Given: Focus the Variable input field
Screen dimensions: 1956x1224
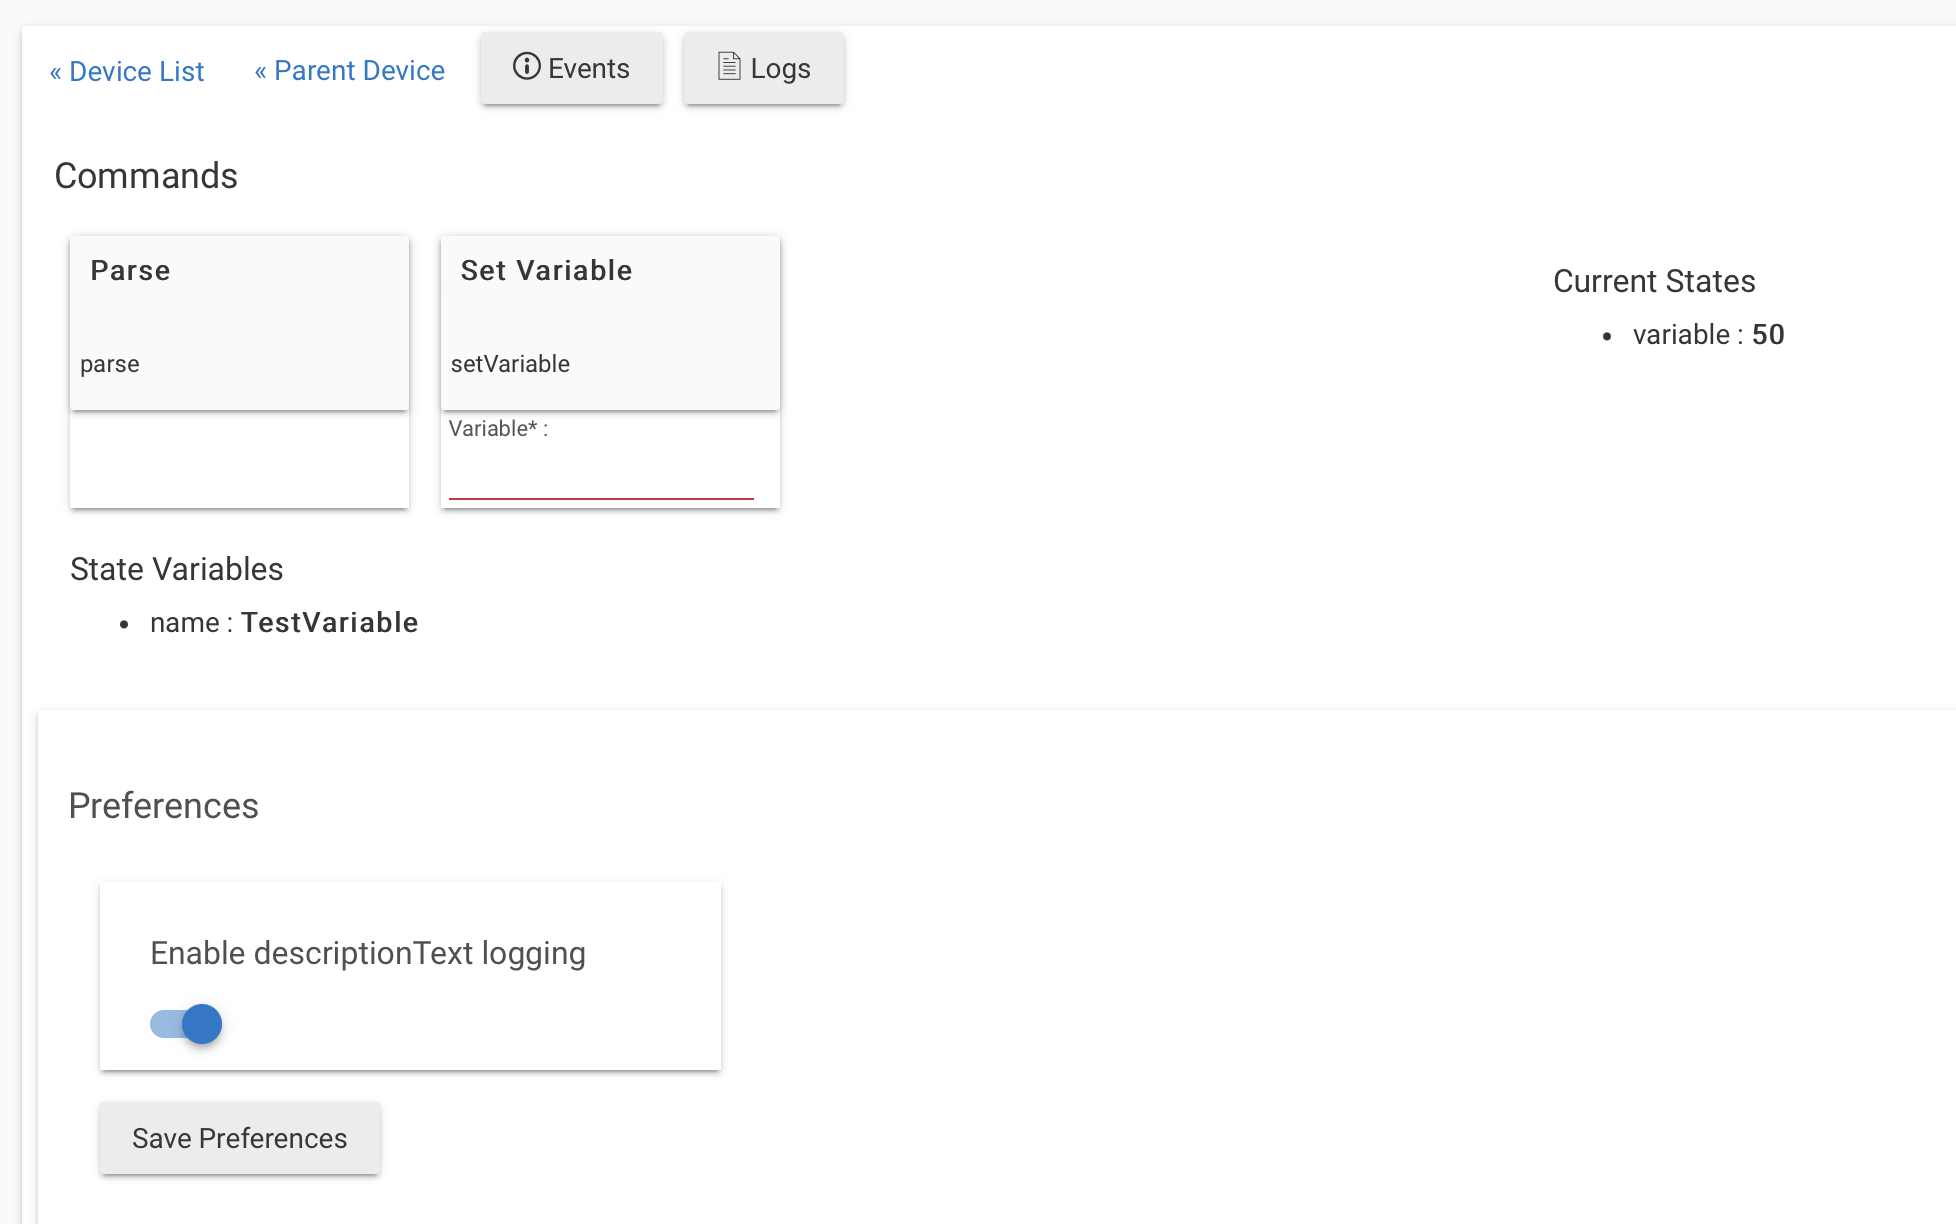Looking at the screenshot, I should pyautogui.click(x=600, y=476).
